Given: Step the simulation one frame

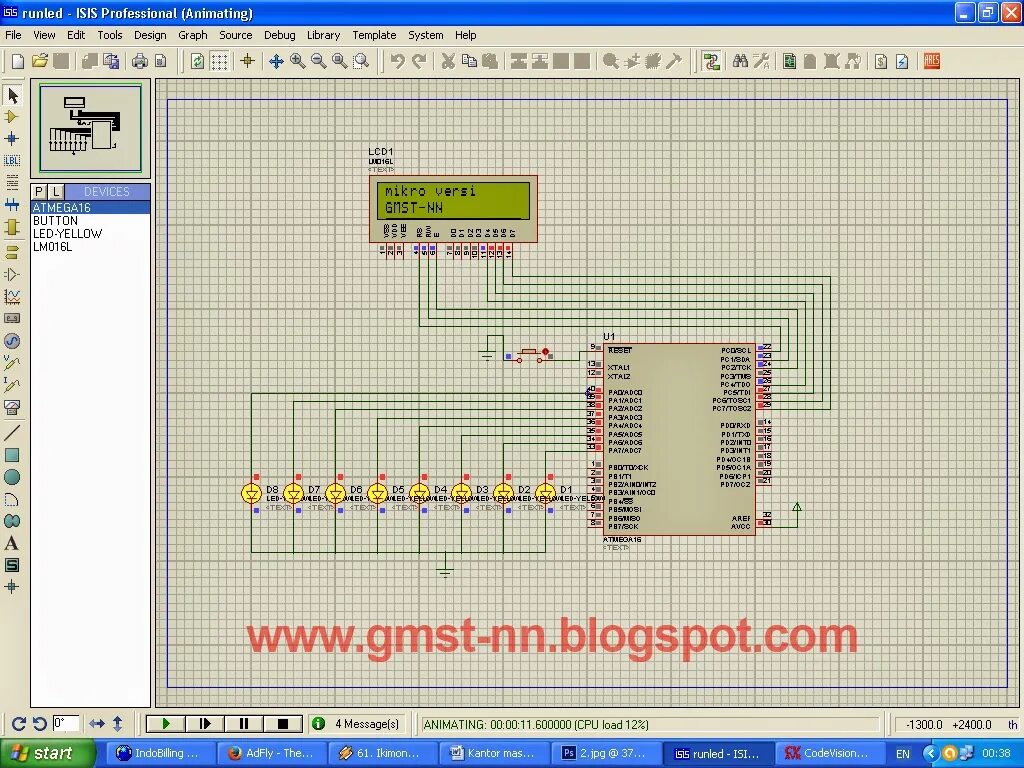Looking at the screenshot, I should tap(204, 724).
